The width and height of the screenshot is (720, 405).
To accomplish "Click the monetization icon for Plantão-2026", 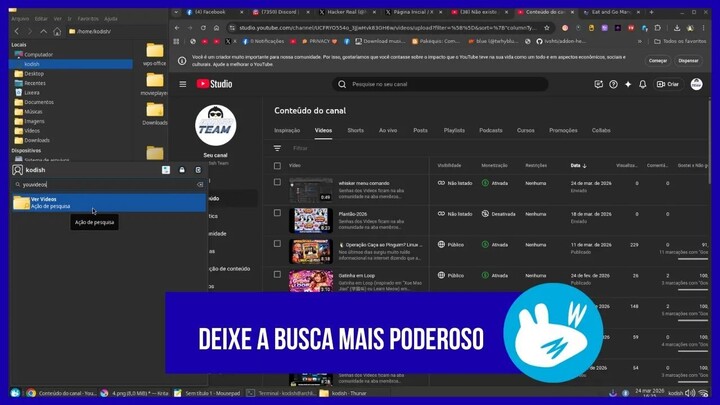I will (485, 214).
